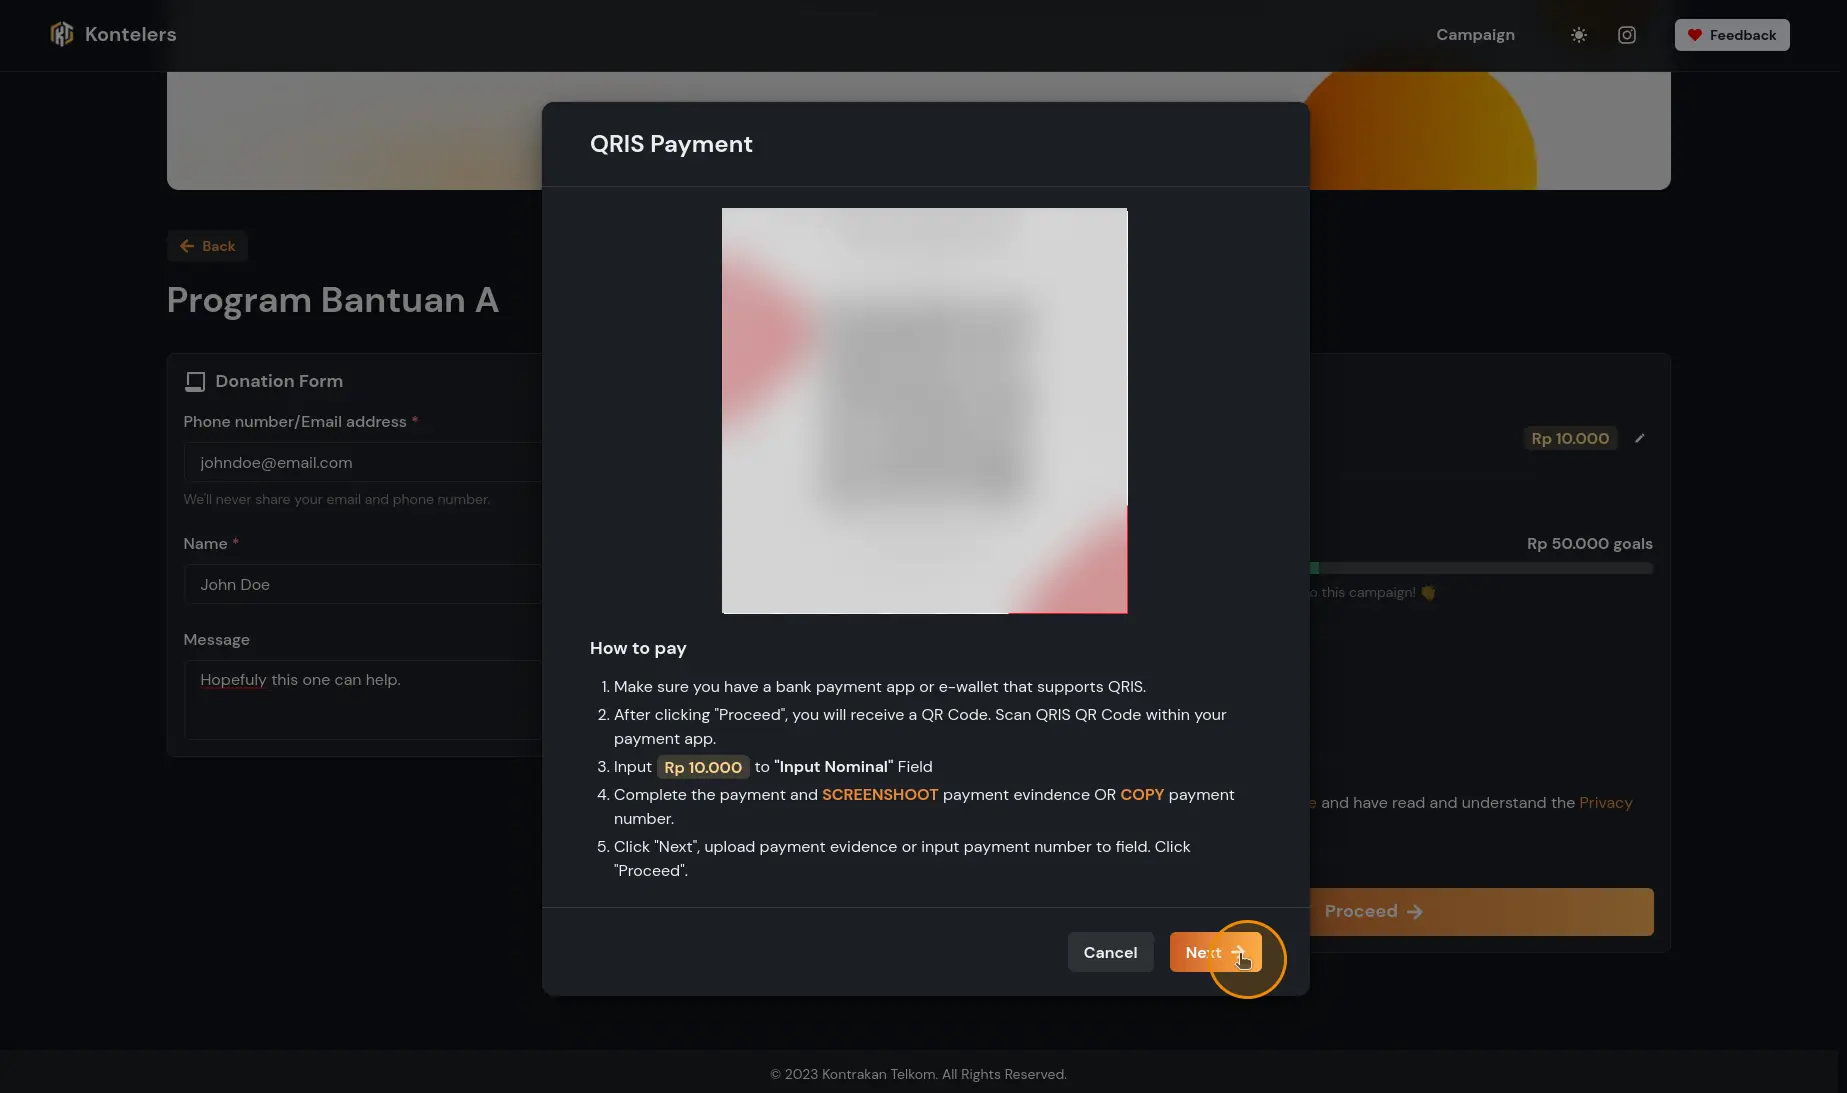Go back using the Back arrow button
Image resolution: width=1847 pixels, height=1093 pixels.
tap(207, 246)
